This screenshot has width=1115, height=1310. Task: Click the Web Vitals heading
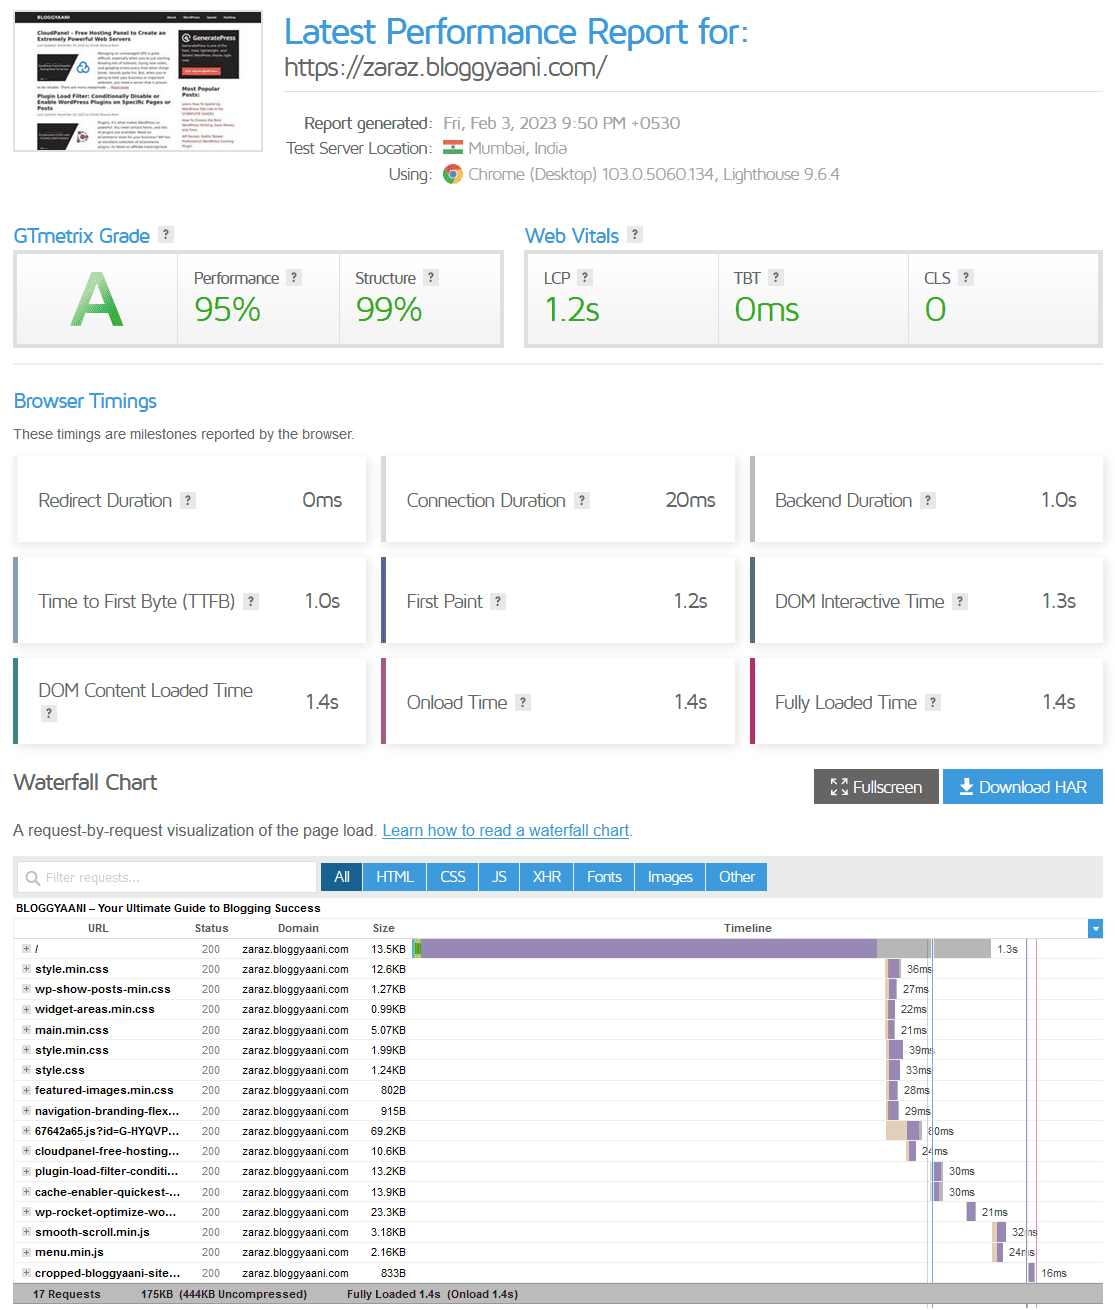tap(572, 236)
